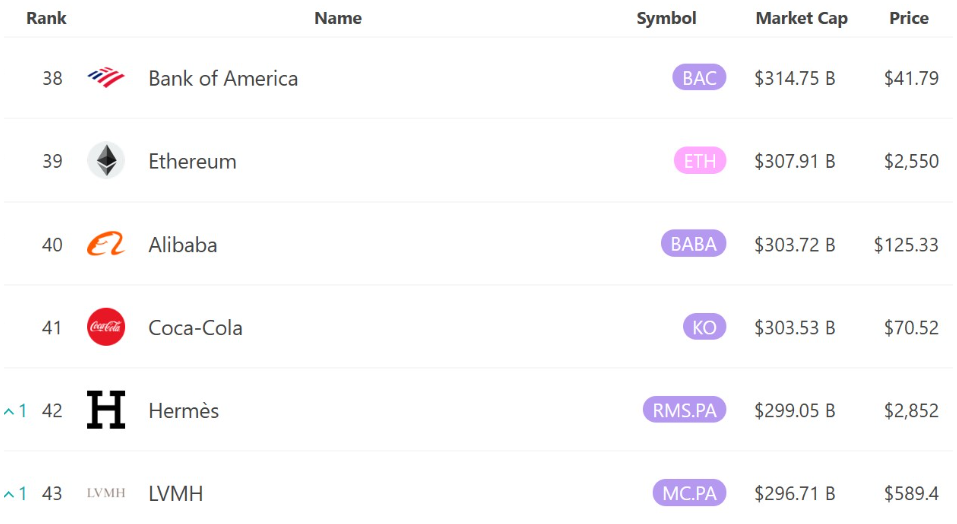Click the pink ETH symbol badge
The image size is (957, 524).
click(700, 160)
